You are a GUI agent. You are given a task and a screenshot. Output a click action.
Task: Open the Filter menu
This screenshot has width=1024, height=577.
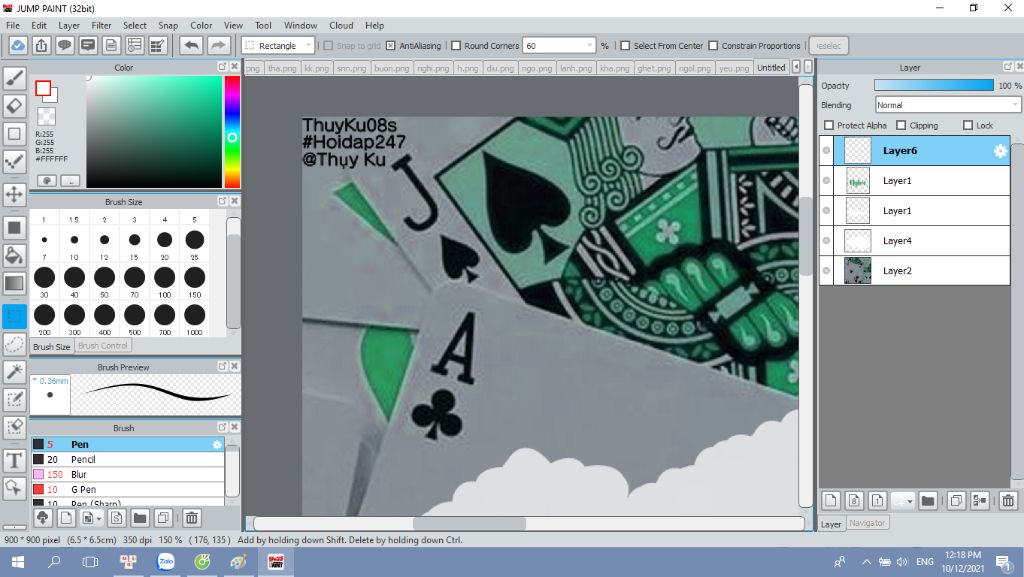[101, 25]
